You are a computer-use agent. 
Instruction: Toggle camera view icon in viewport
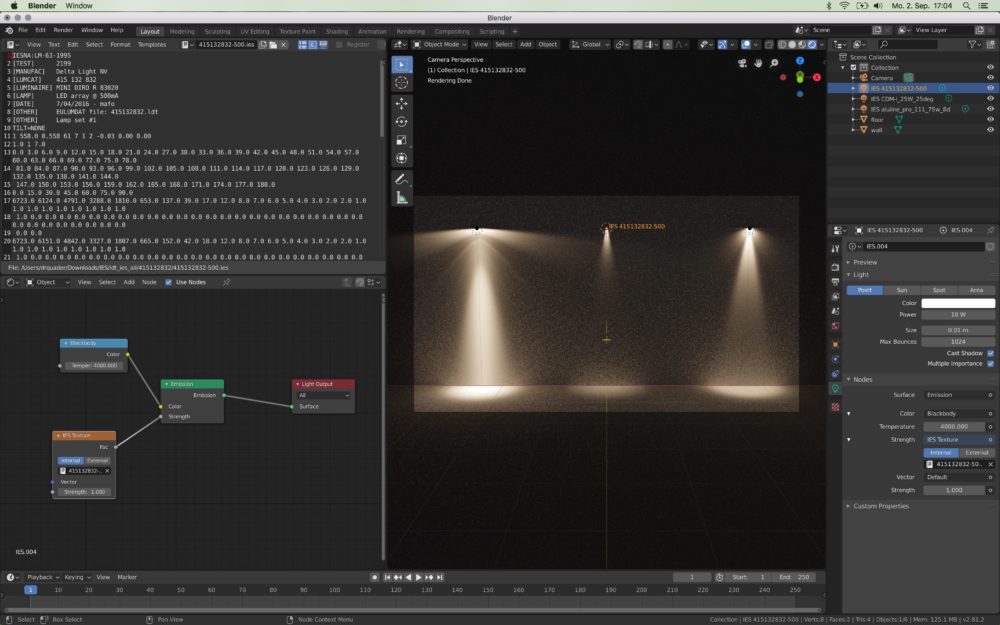click(x=742, y=63)
